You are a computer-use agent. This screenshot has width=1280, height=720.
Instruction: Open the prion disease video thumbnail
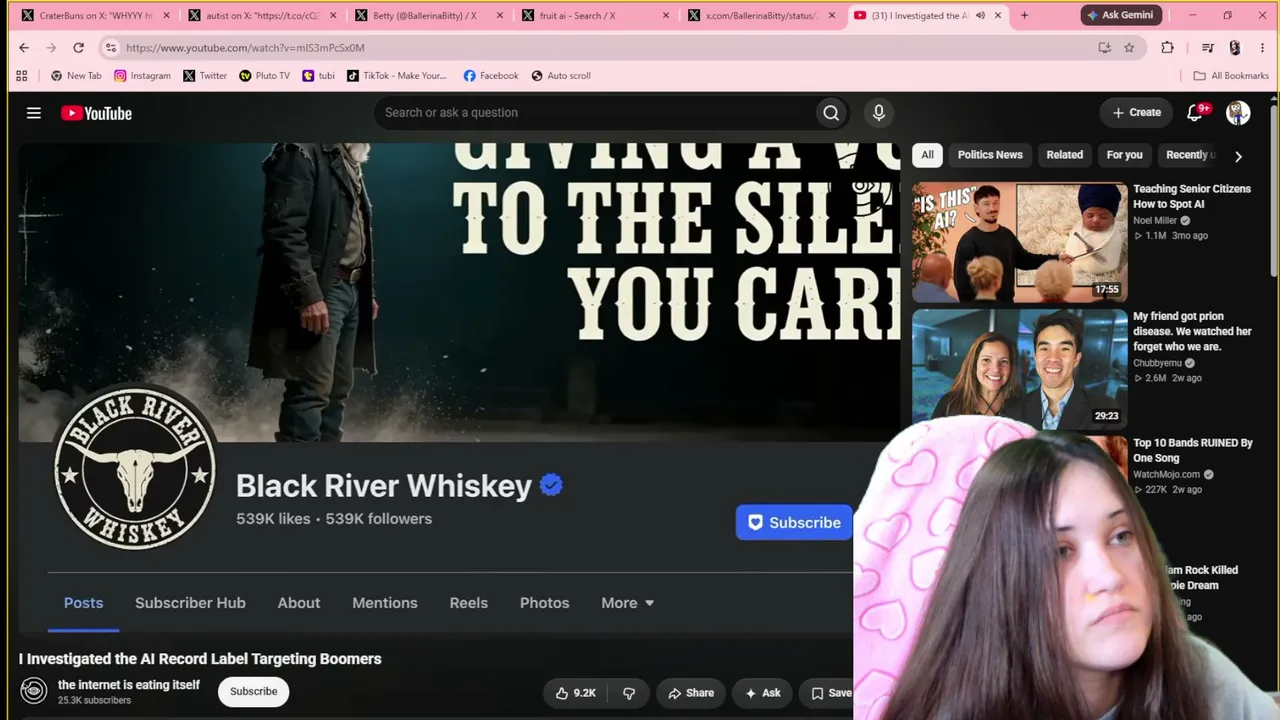[1019, 369]
